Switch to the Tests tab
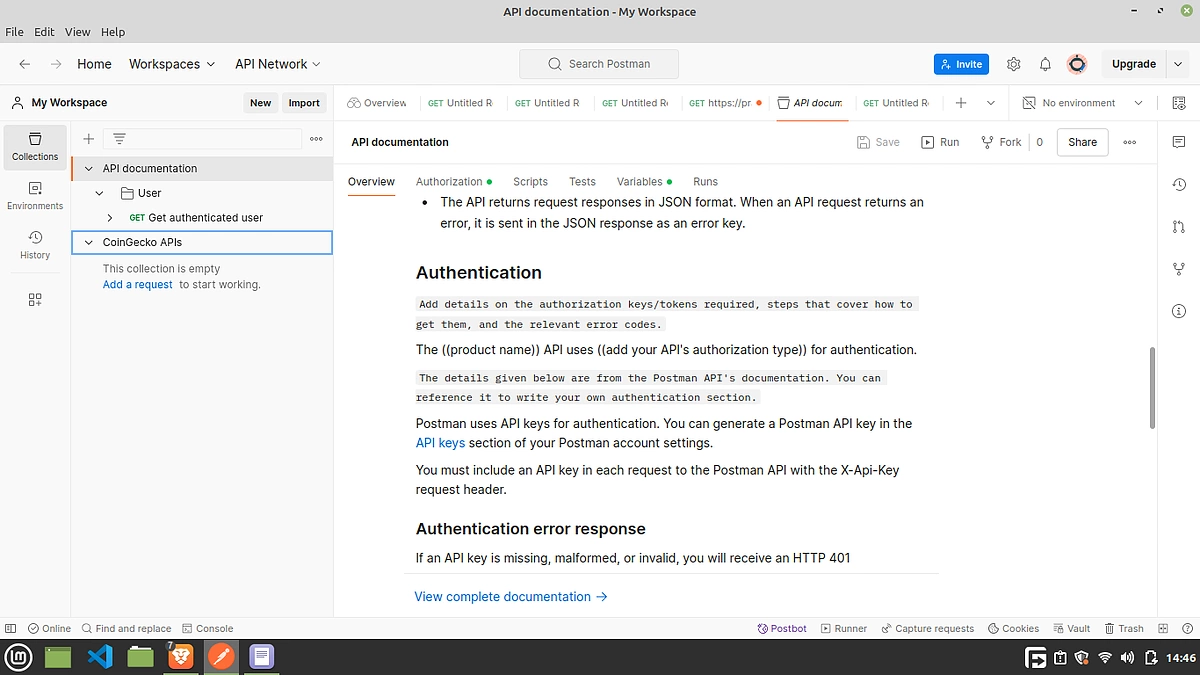The height and width of the screenshot is (675, 1200). [x=582, y=182]
